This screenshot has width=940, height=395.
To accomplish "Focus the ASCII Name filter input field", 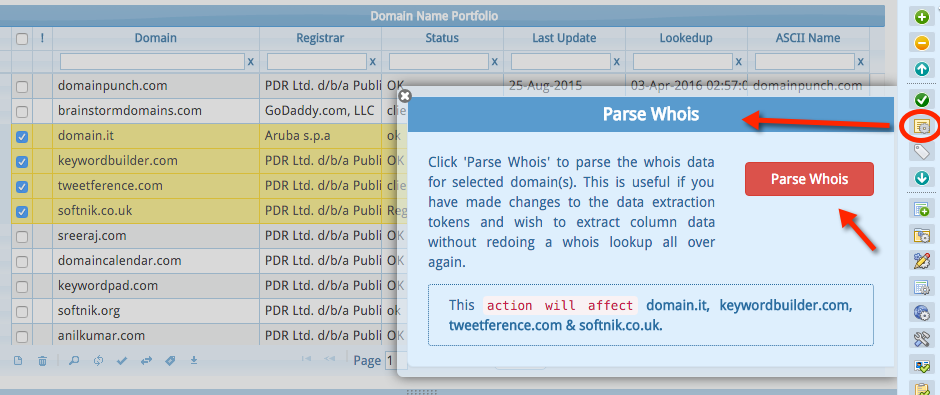I will pyautogui.click(x=805, y=61).
